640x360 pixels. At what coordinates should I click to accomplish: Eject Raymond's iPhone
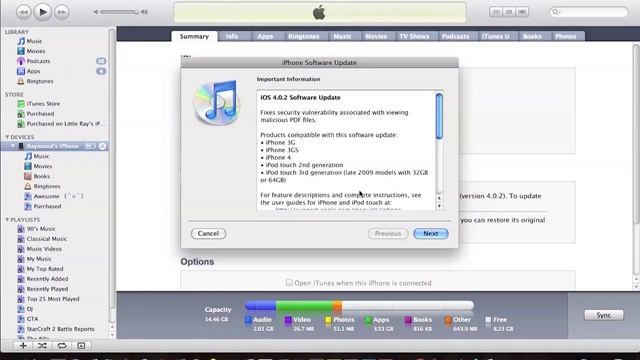coord(102,146)
